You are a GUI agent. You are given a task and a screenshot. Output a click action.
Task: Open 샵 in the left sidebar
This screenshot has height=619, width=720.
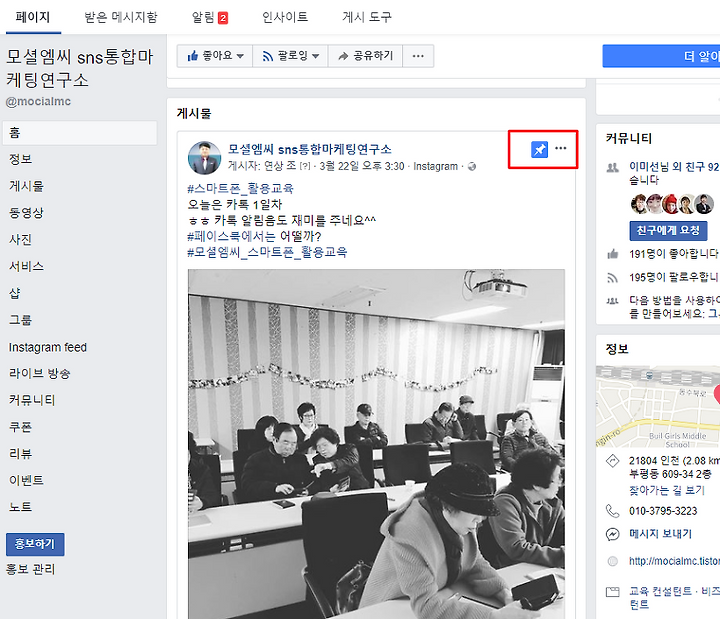15,293
